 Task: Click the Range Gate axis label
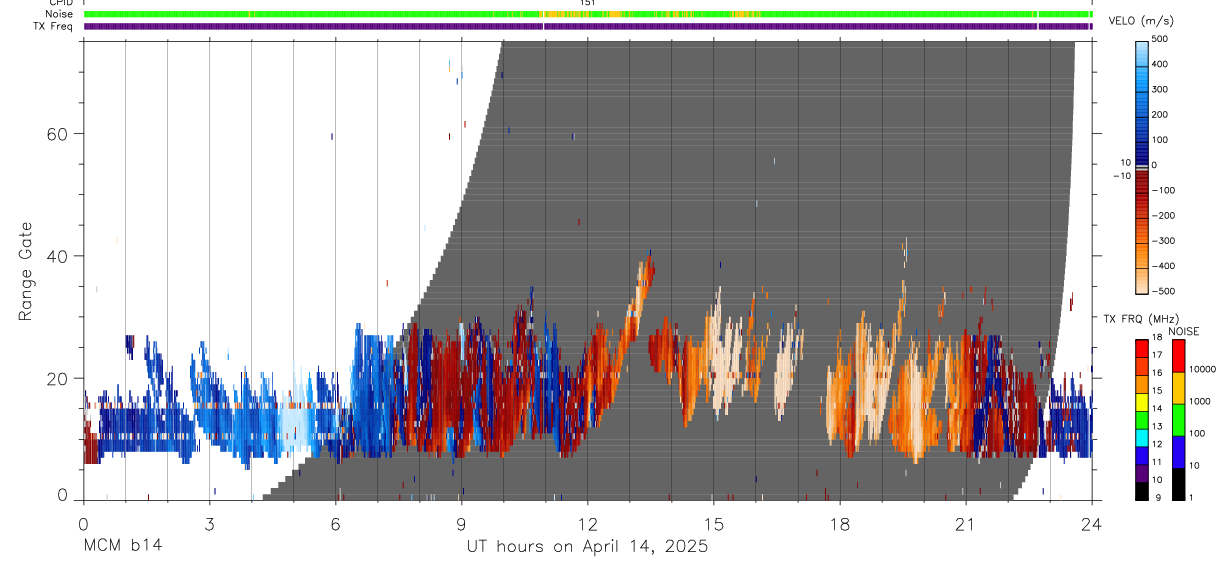(x=27, y=271)
